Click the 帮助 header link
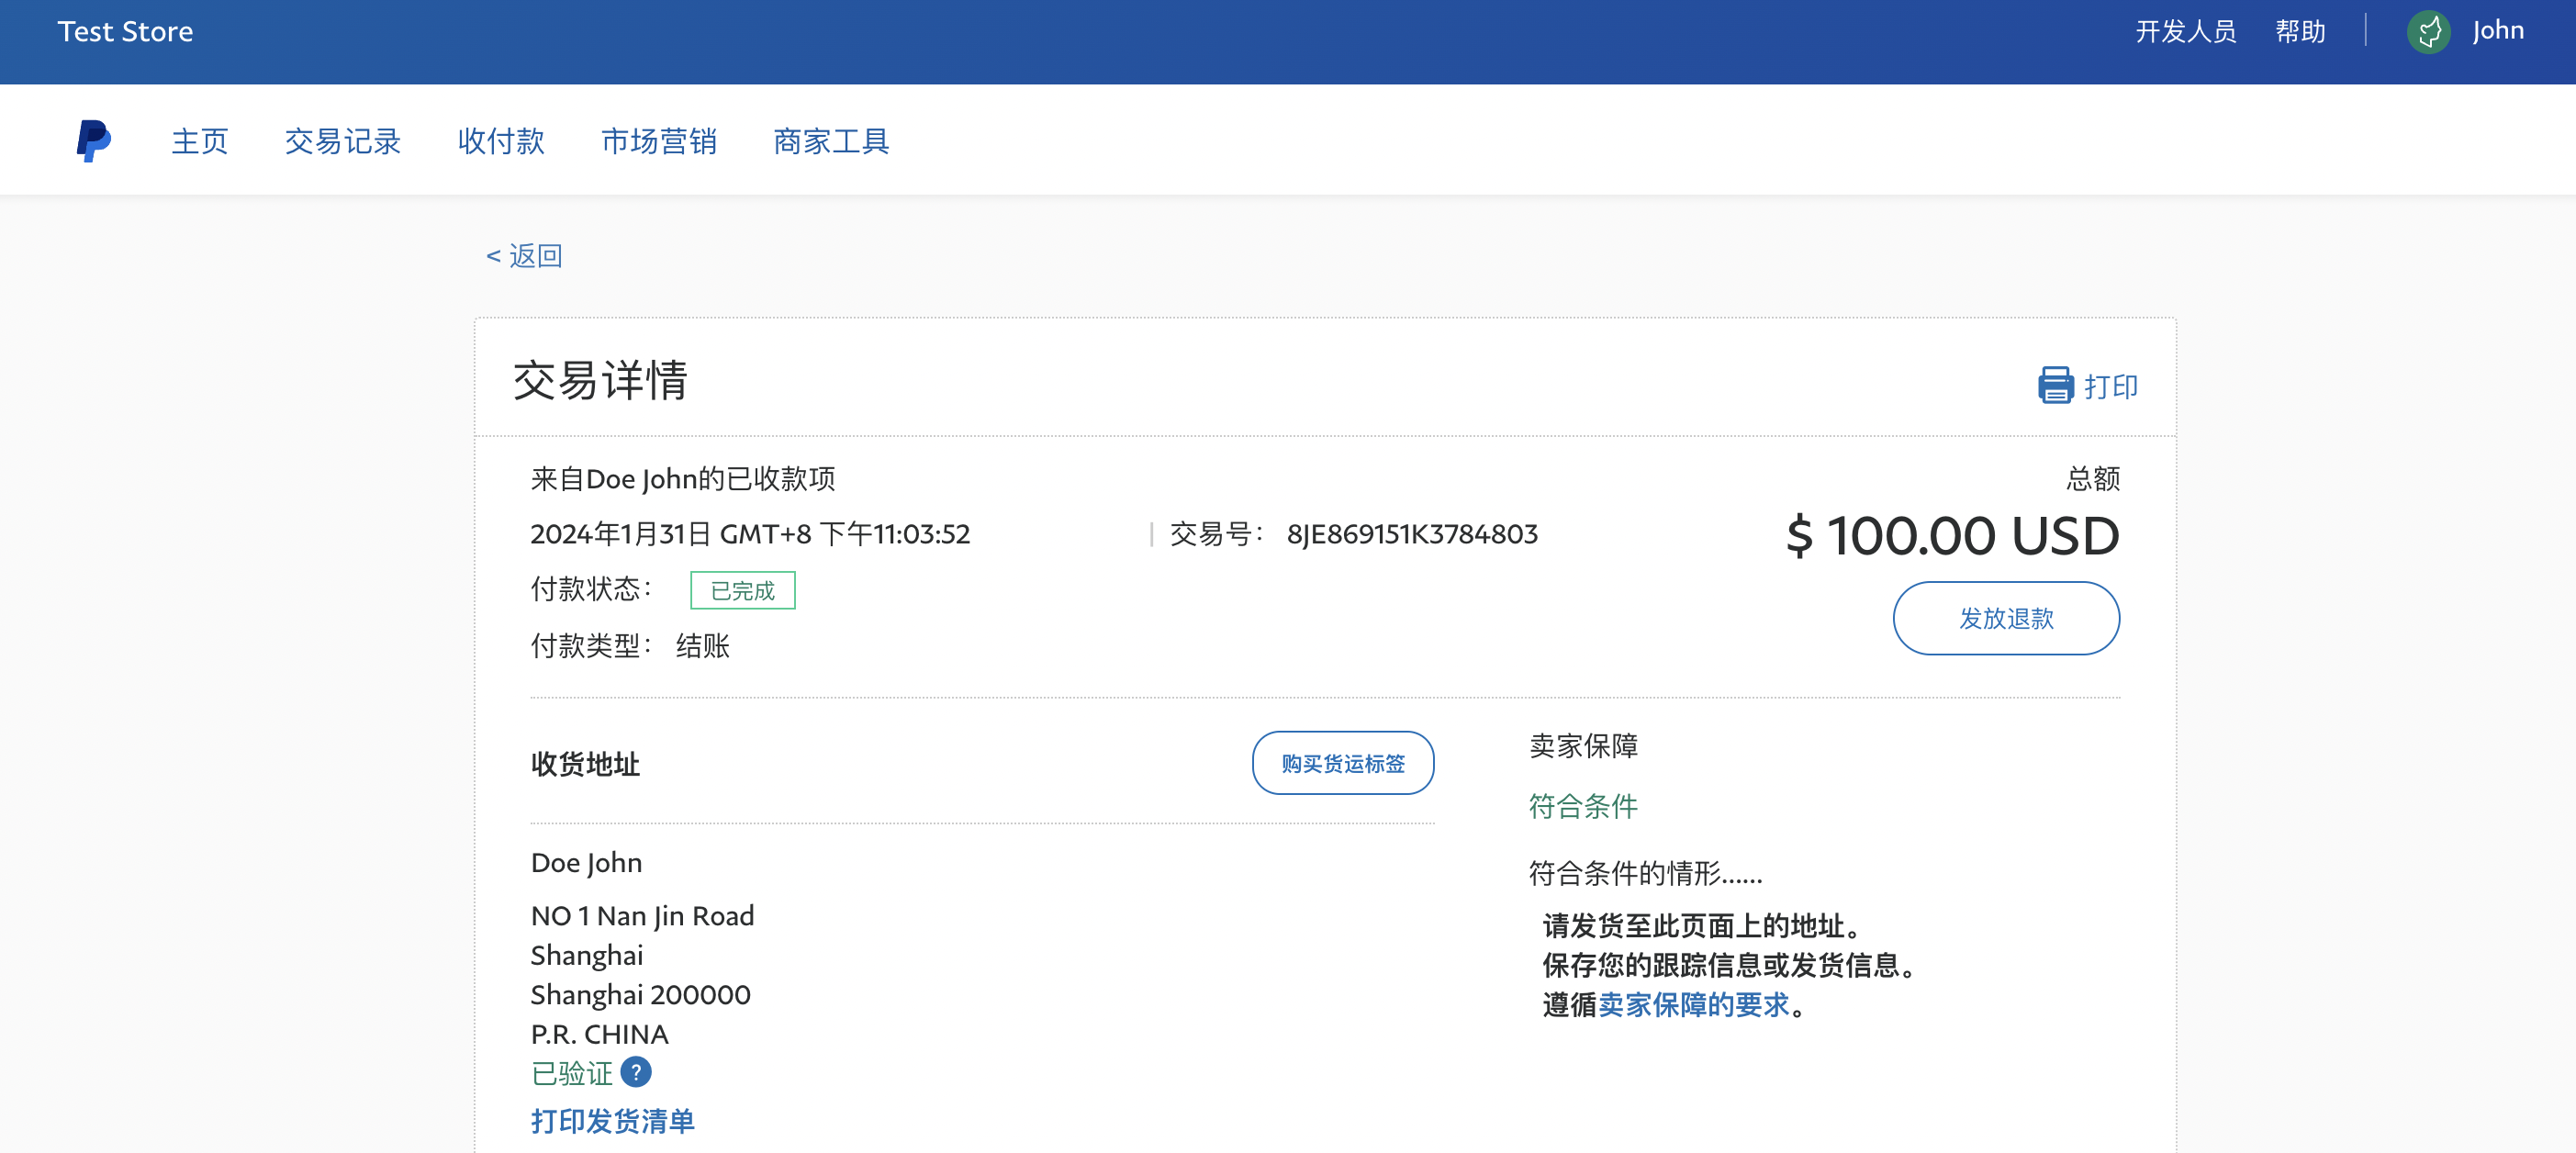This screenshot has height=1153, width=2576. [x=2299, y=32]
